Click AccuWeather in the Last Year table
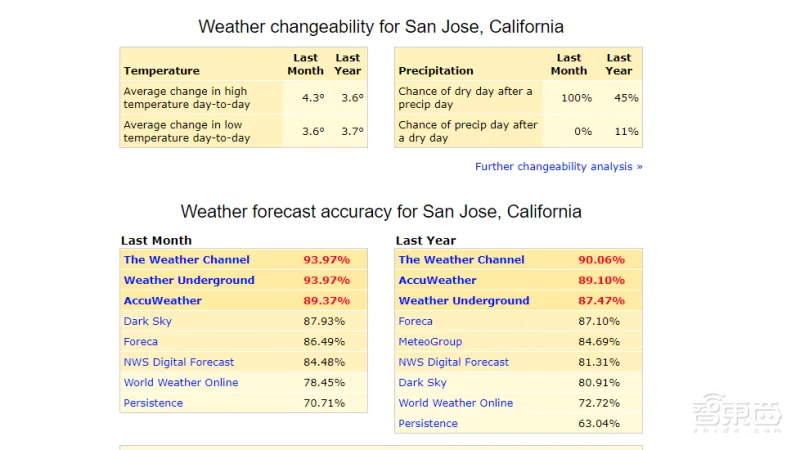Viewport: 800px width, 450px height. pyautogui.click(x=437, y=280)
